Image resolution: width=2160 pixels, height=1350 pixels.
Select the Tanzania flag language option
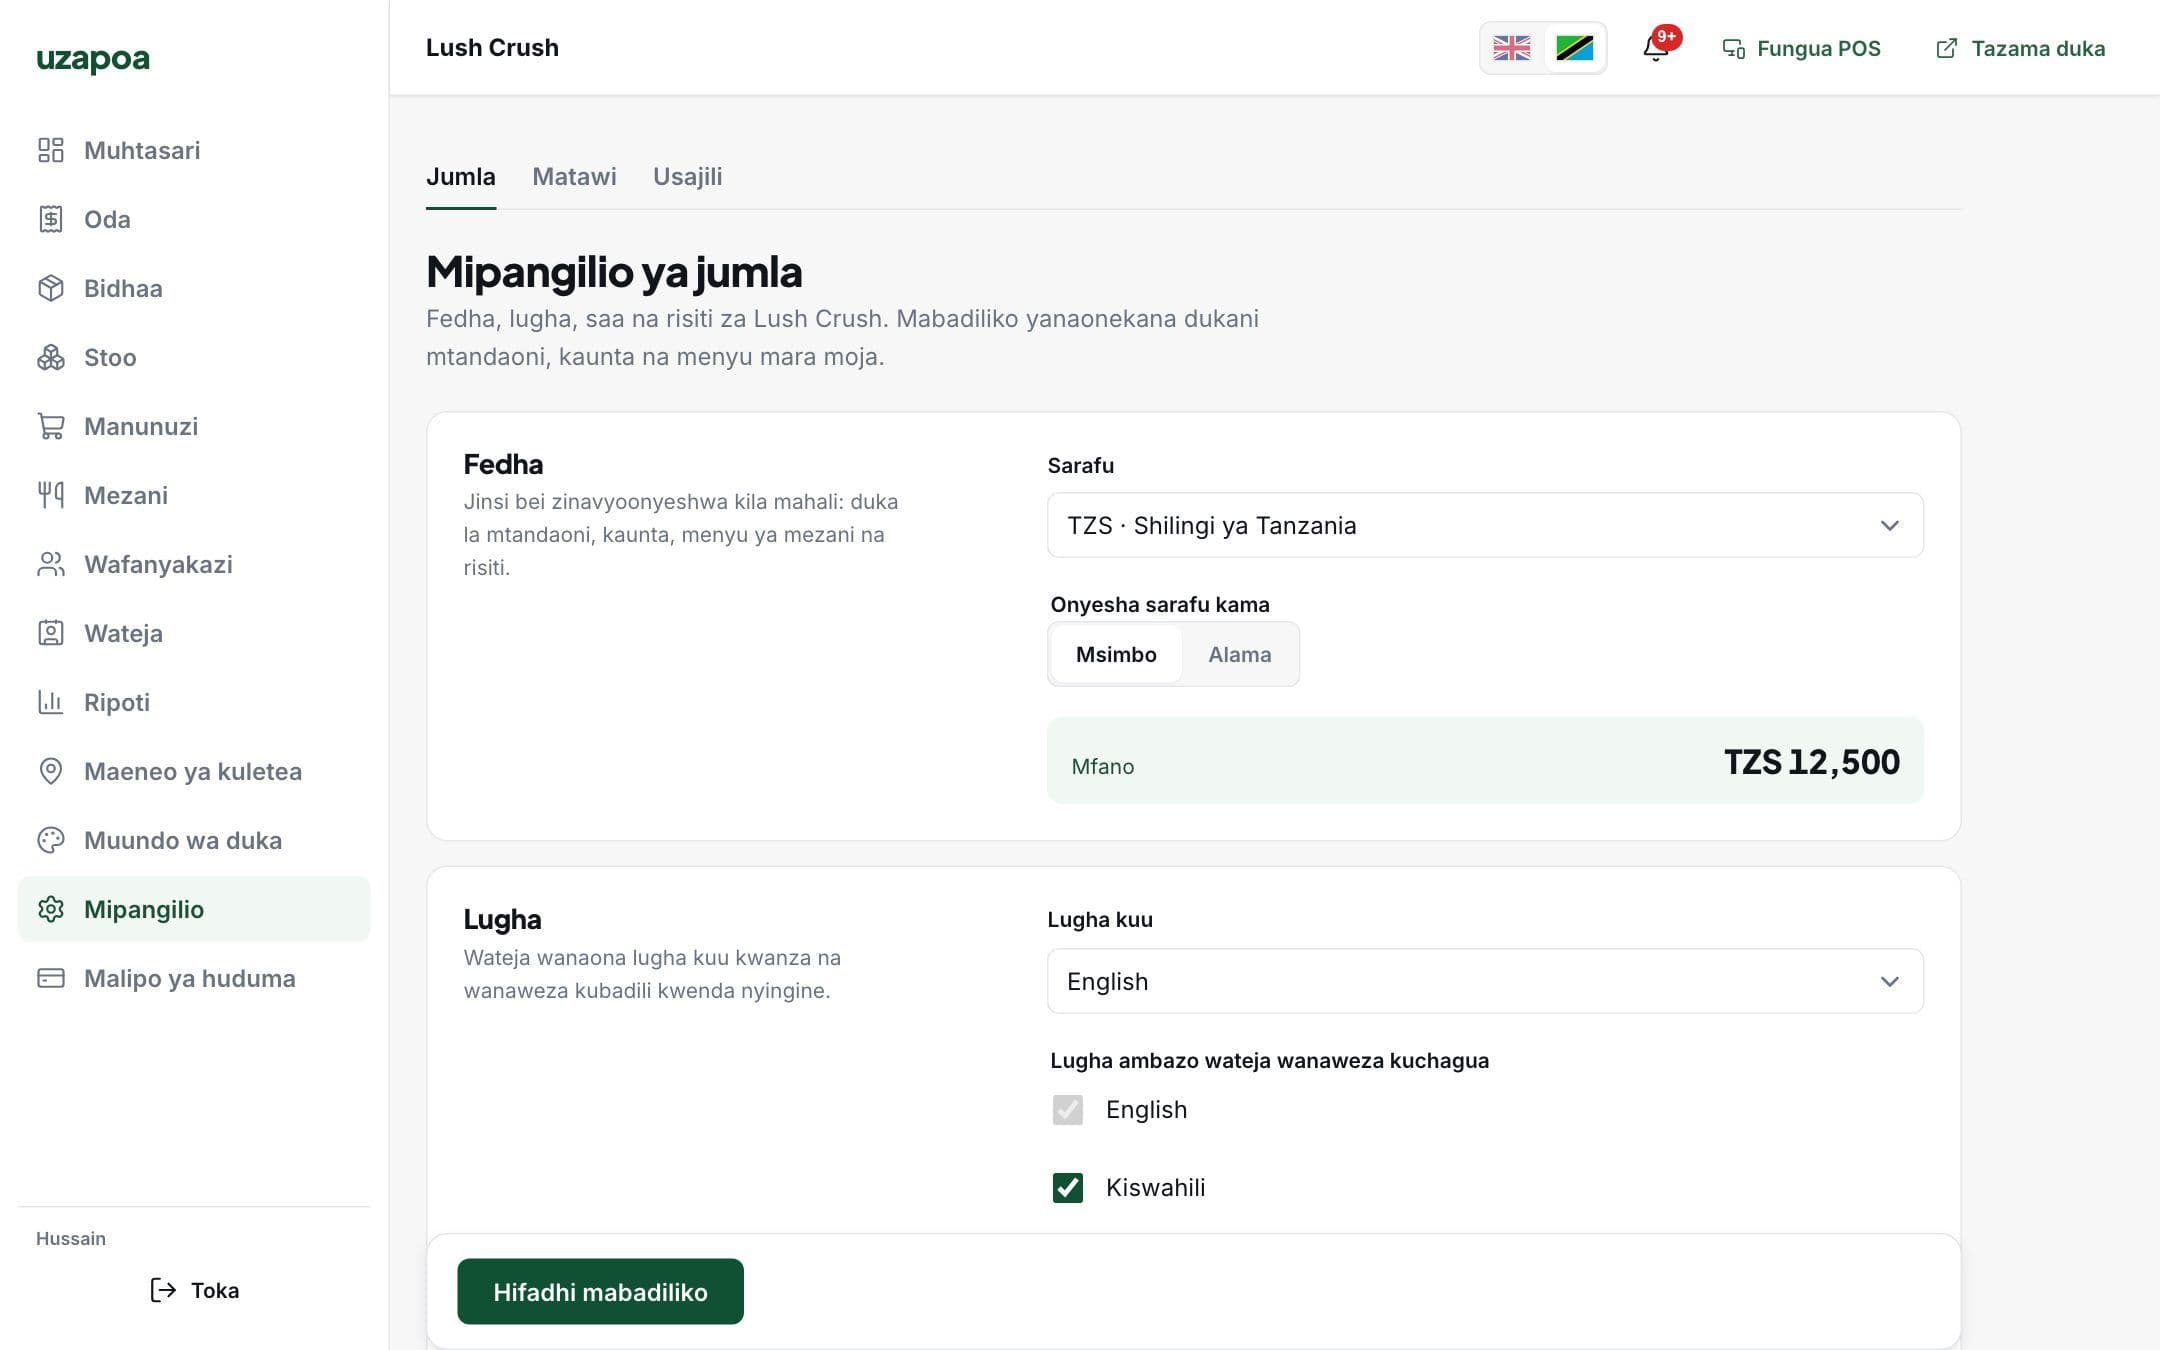pyautogui.click(x=1574, y=48)
